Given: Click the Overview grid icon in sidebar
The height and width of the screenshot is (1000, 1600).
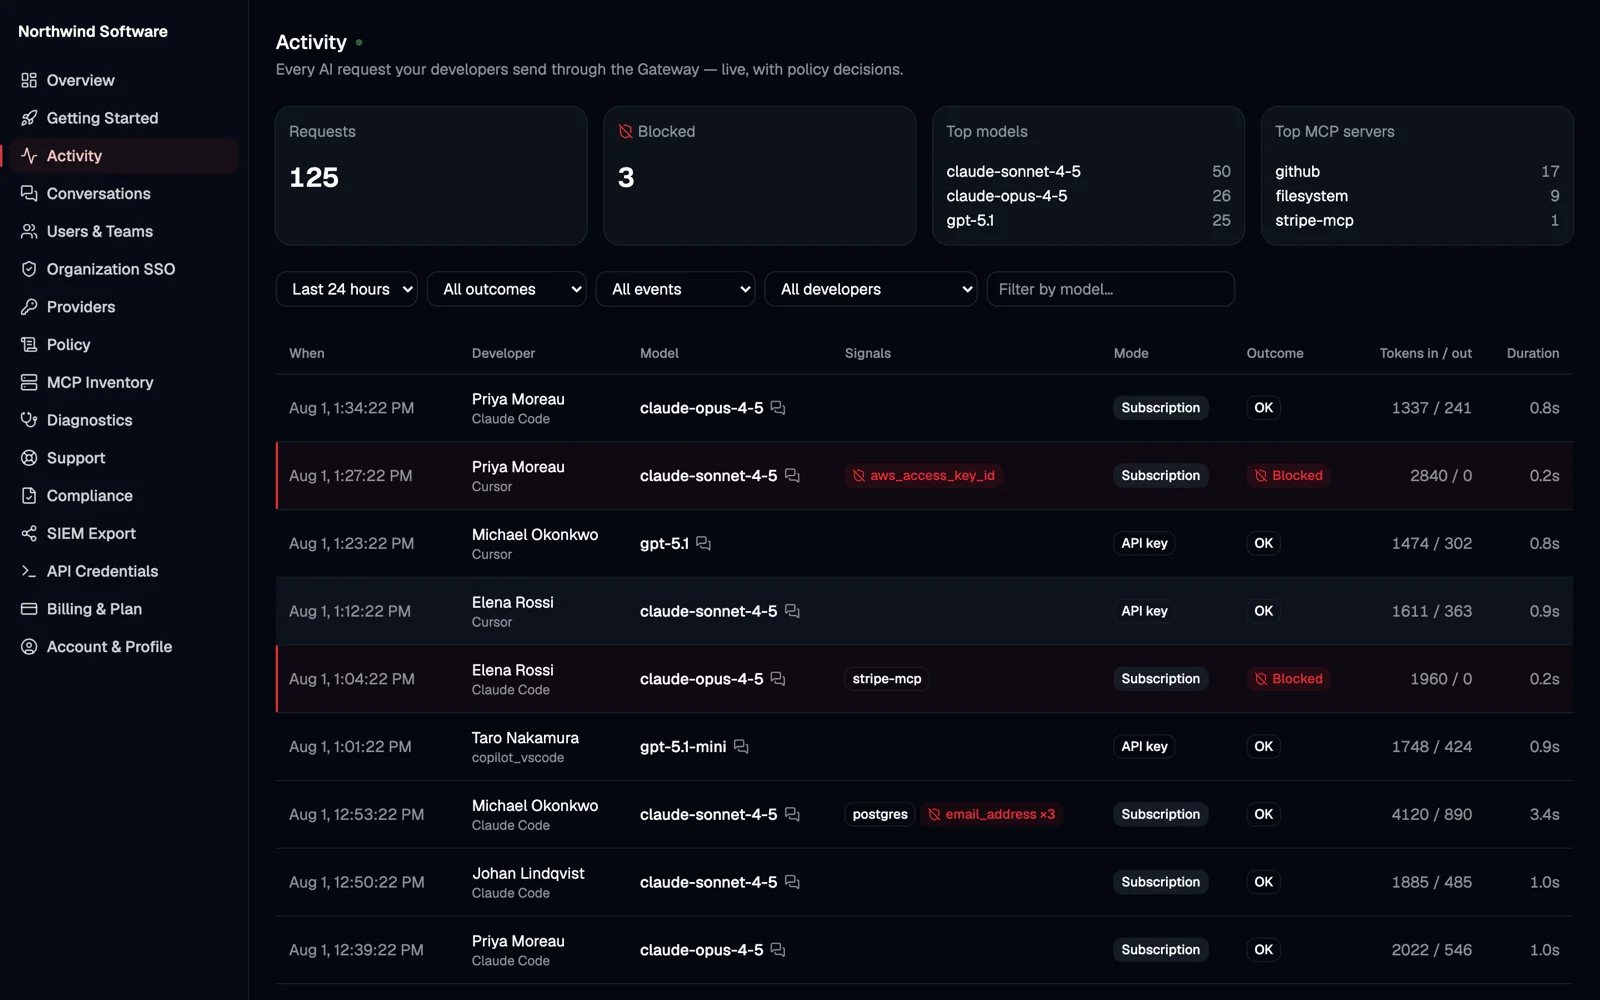Looking at the screenshot, I should pos(29,80).
